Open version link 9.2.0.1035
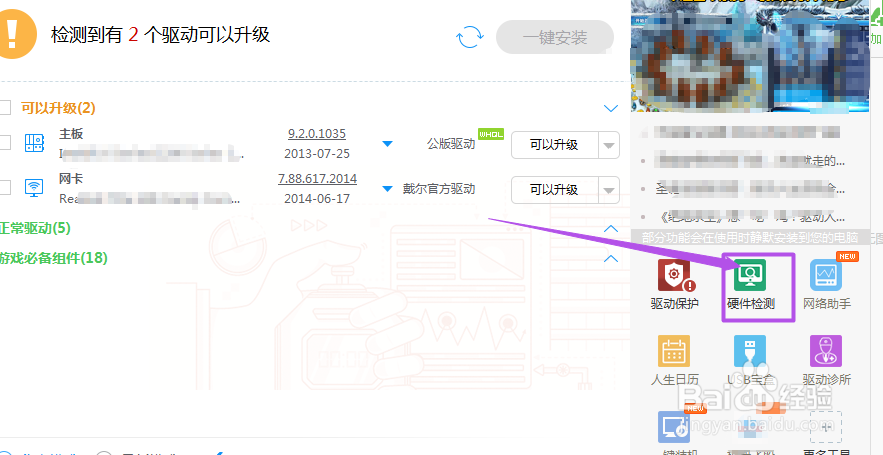The image size is (883, 455). pos(317,134)
